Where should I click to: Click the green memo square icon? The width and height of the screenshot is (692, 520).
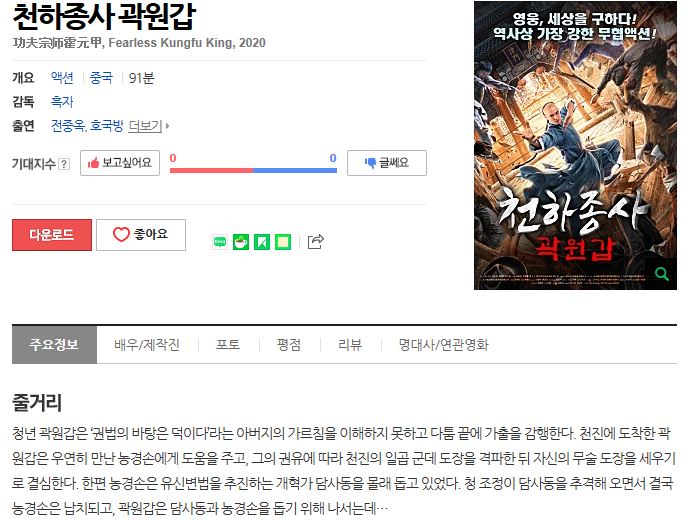pos(283,242)
